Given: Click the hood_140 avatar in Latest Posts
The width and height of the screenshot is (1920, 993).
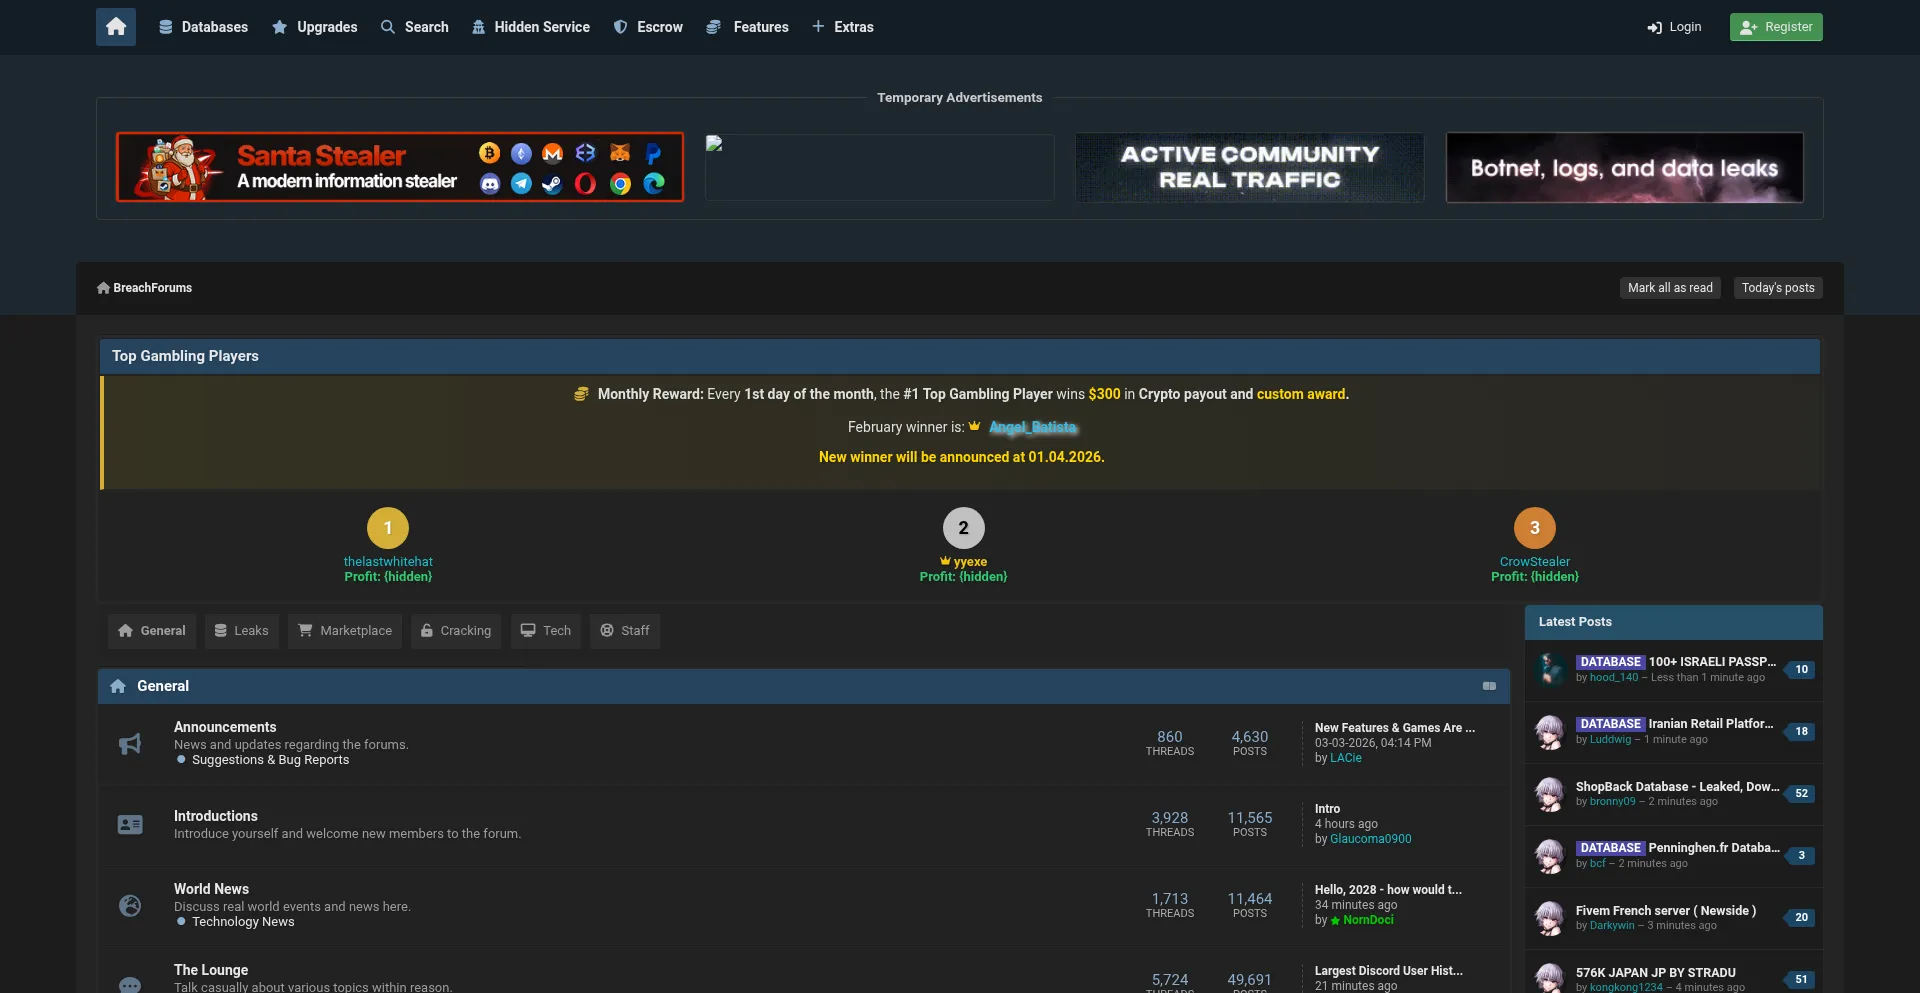Looking at the screenshot, I should click(x=1550, y=669).
